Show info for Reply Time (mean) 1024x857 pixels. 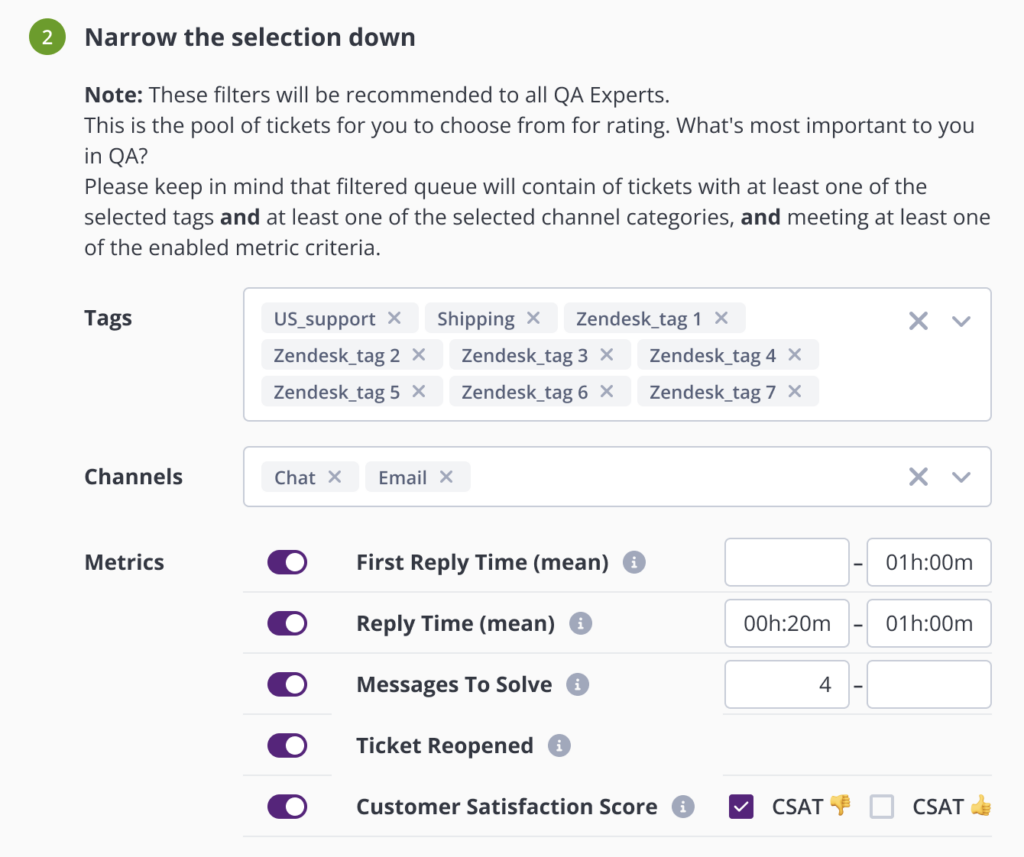pyautogui.click(x=580, y=623)
